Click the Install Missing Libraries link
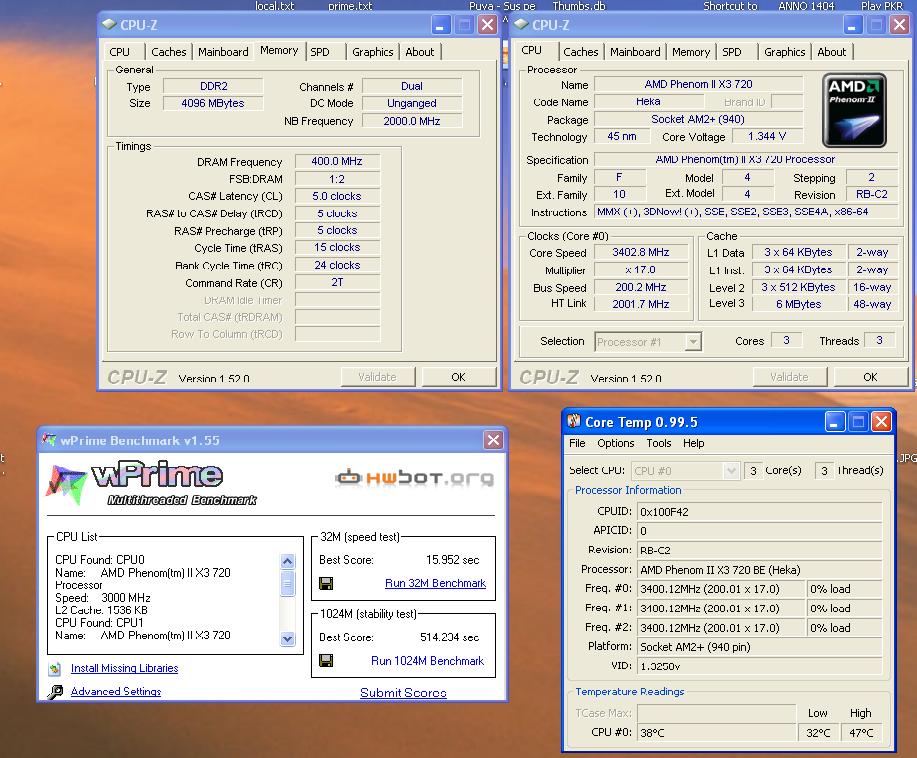This screenshot has width=917, height=758. click(125, 668)
